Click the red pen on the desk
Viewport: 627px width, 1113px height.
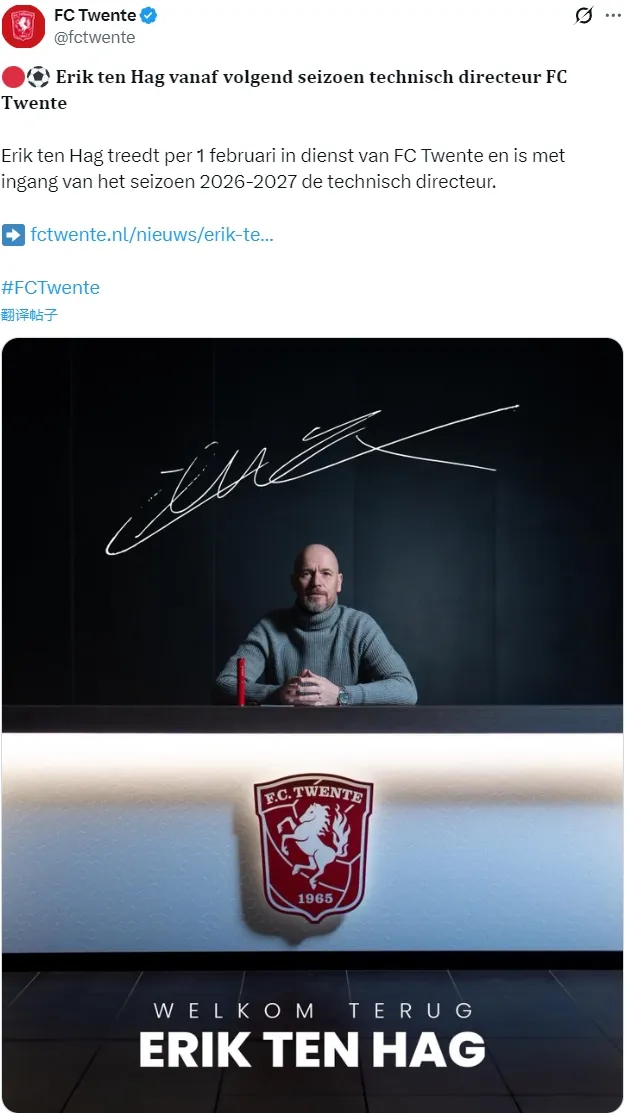tap(241, 681)
